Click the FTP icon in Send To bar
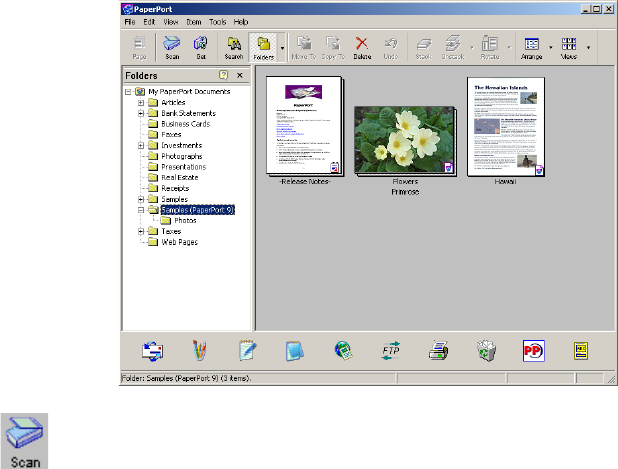The width and height of the screenshot is (618, 469). (391, 350)
